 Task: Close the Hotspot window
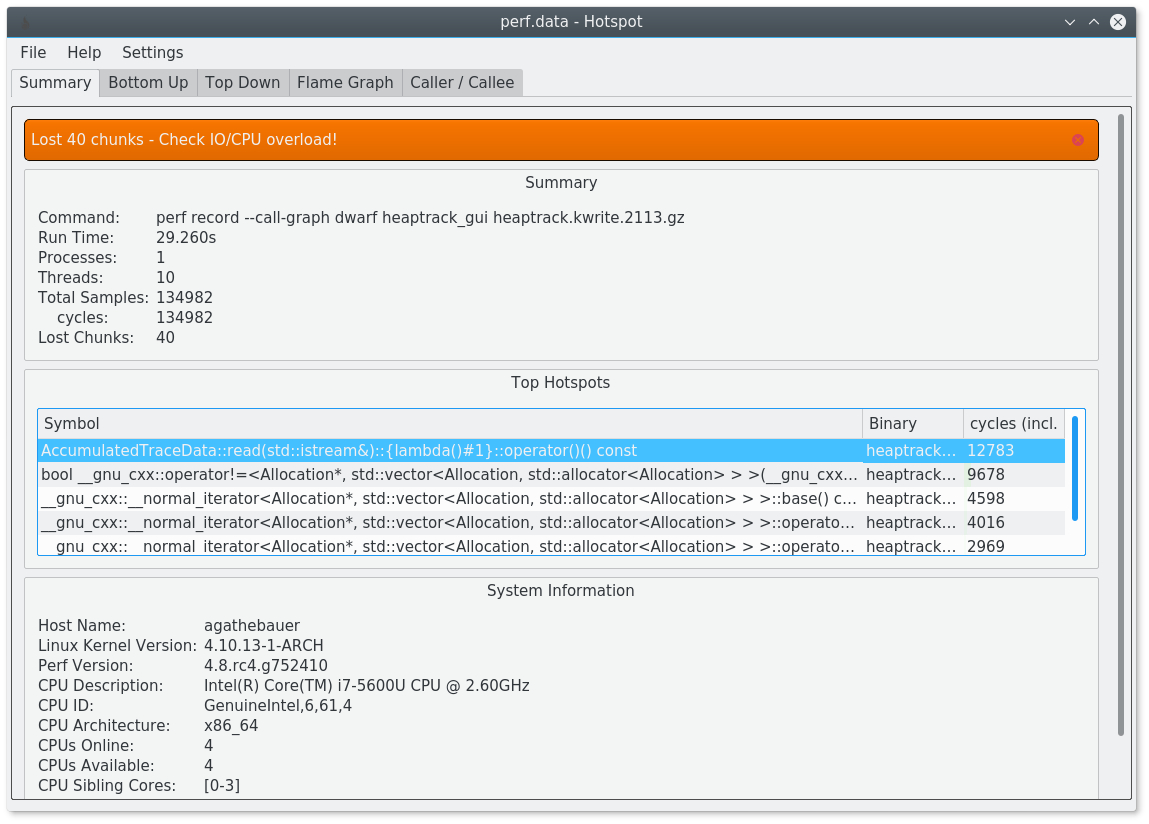[x=1118, y=22]
